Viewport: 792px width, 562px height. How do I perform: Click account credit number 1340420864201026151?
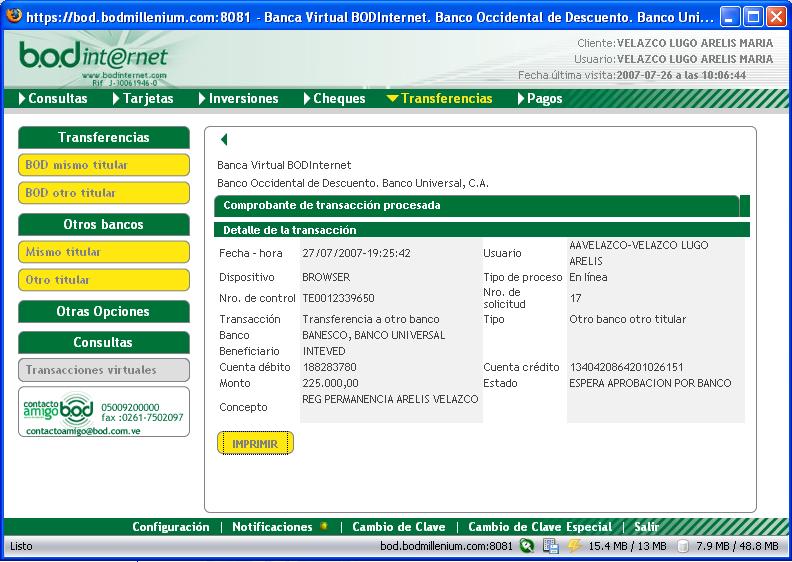tap(626, 367)
